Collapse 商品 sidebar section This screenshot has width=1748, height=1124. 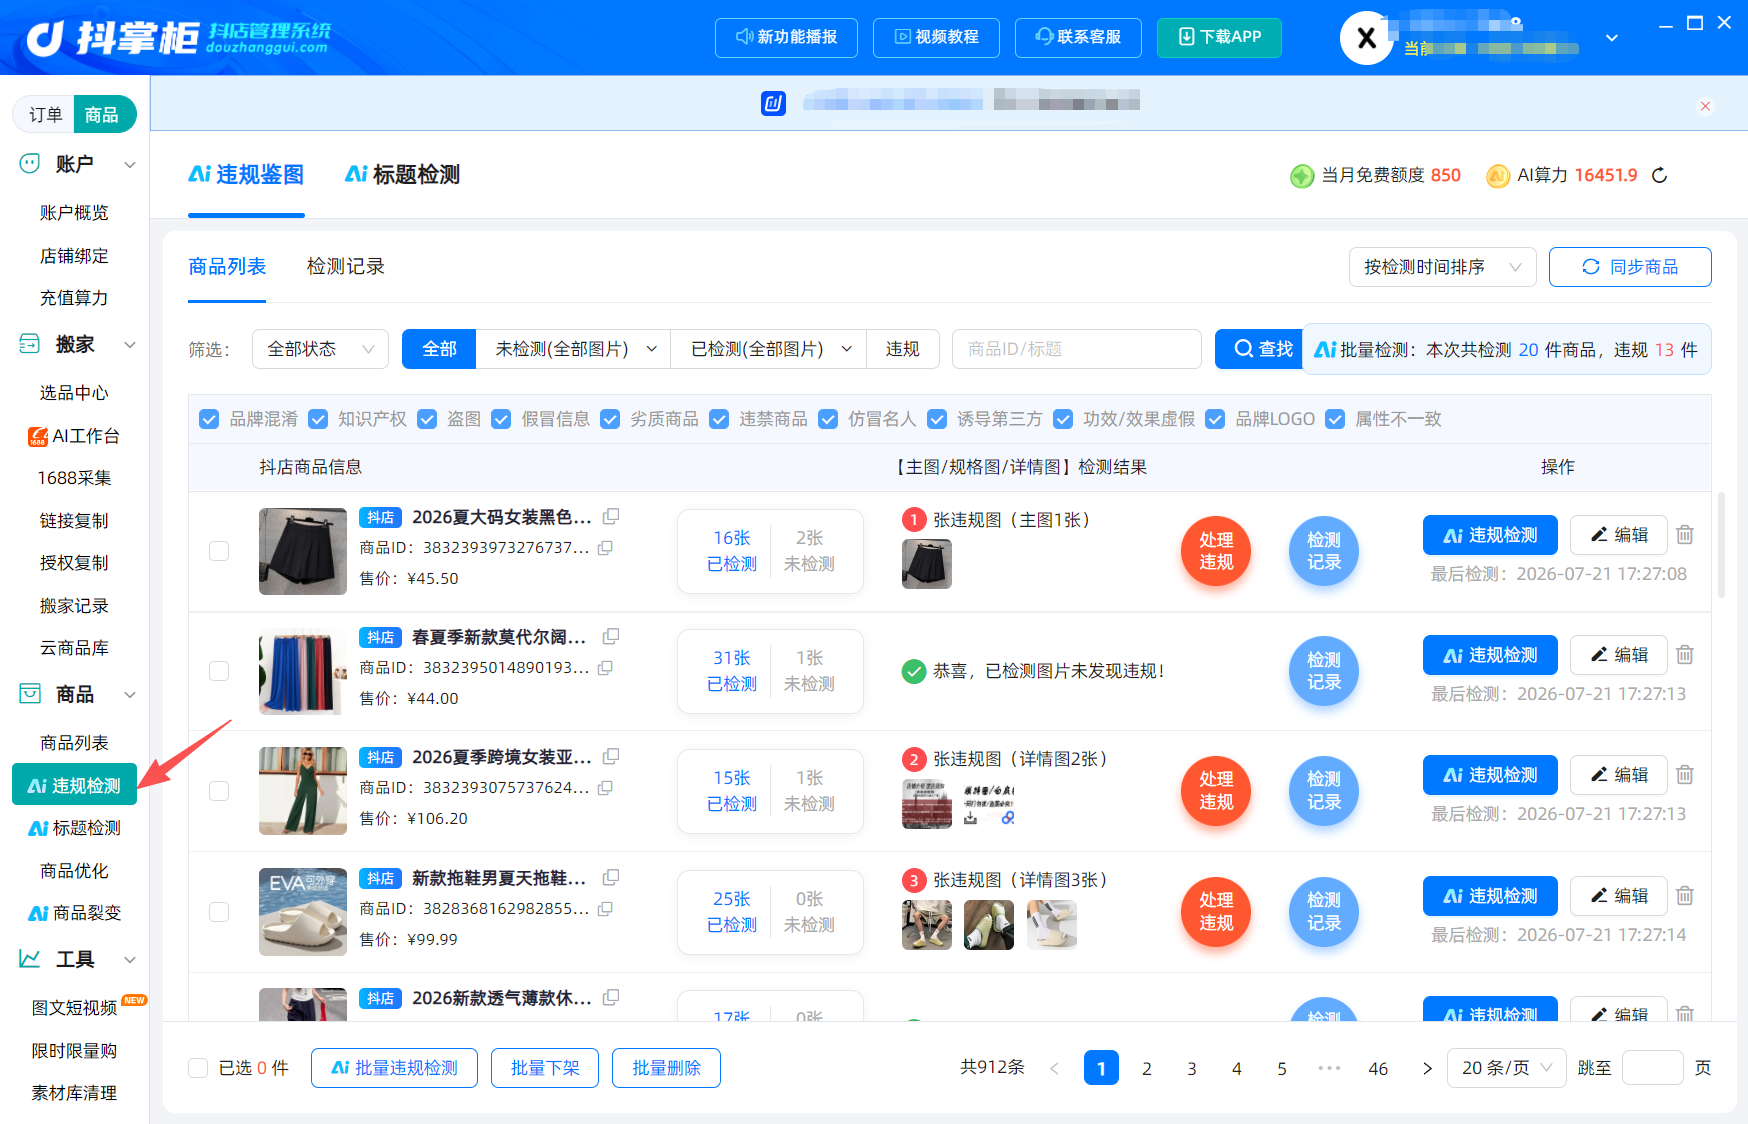[x=129, y=694]
